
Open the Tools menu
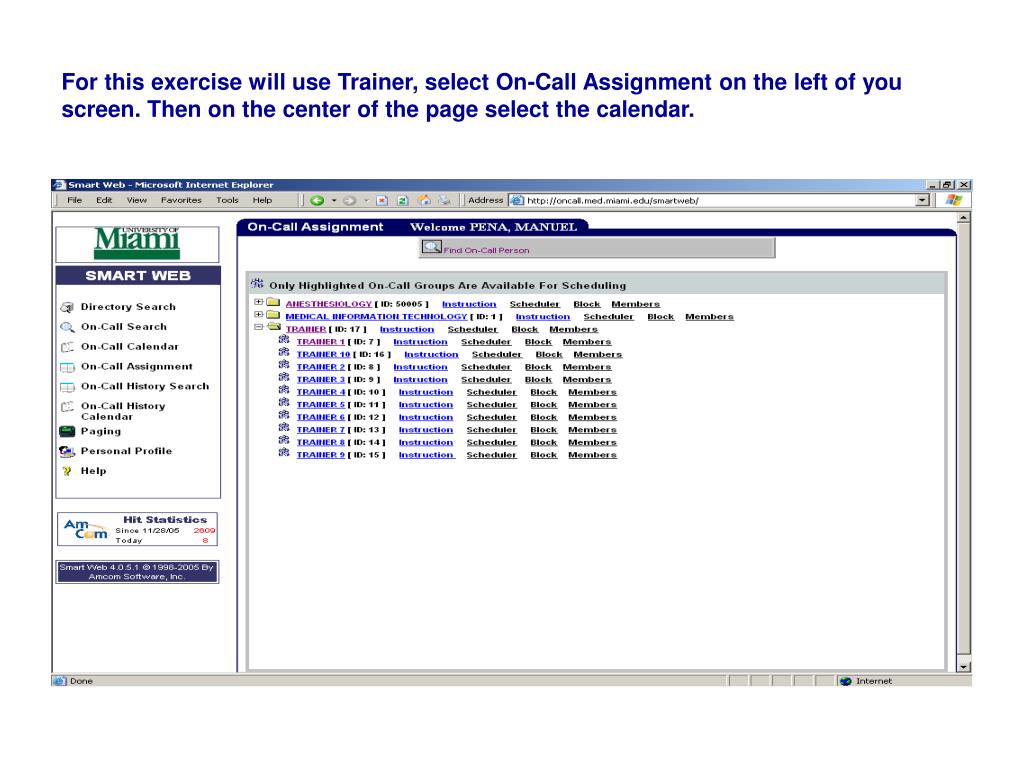[x=227, y=200]
